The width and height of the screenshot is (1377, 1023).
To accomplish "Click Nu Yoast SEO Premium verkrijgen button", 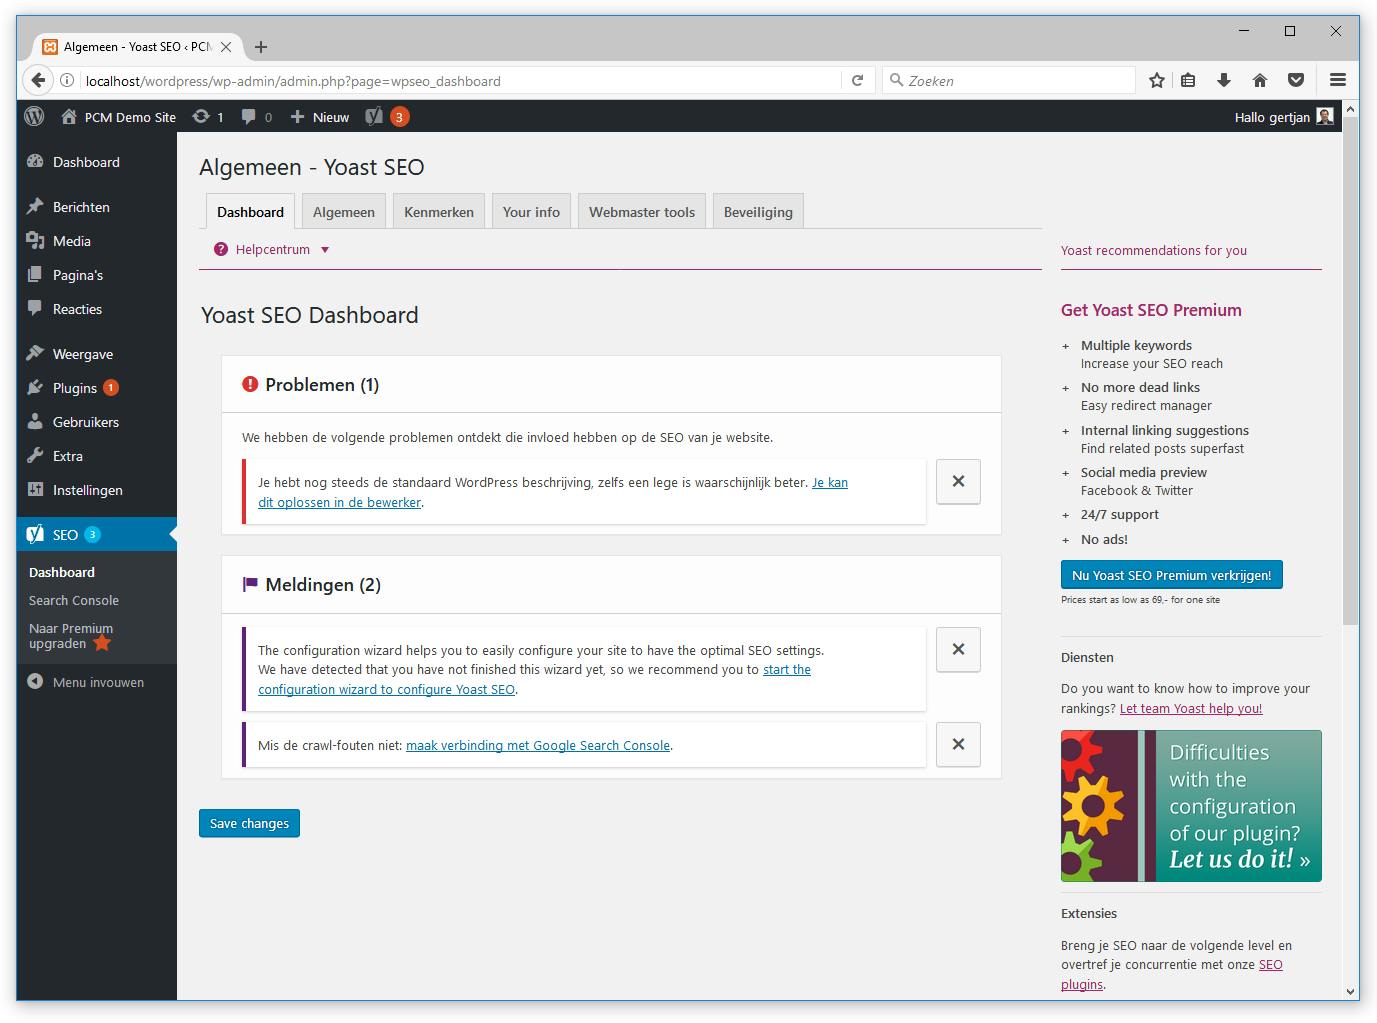I will [1171, 575].
